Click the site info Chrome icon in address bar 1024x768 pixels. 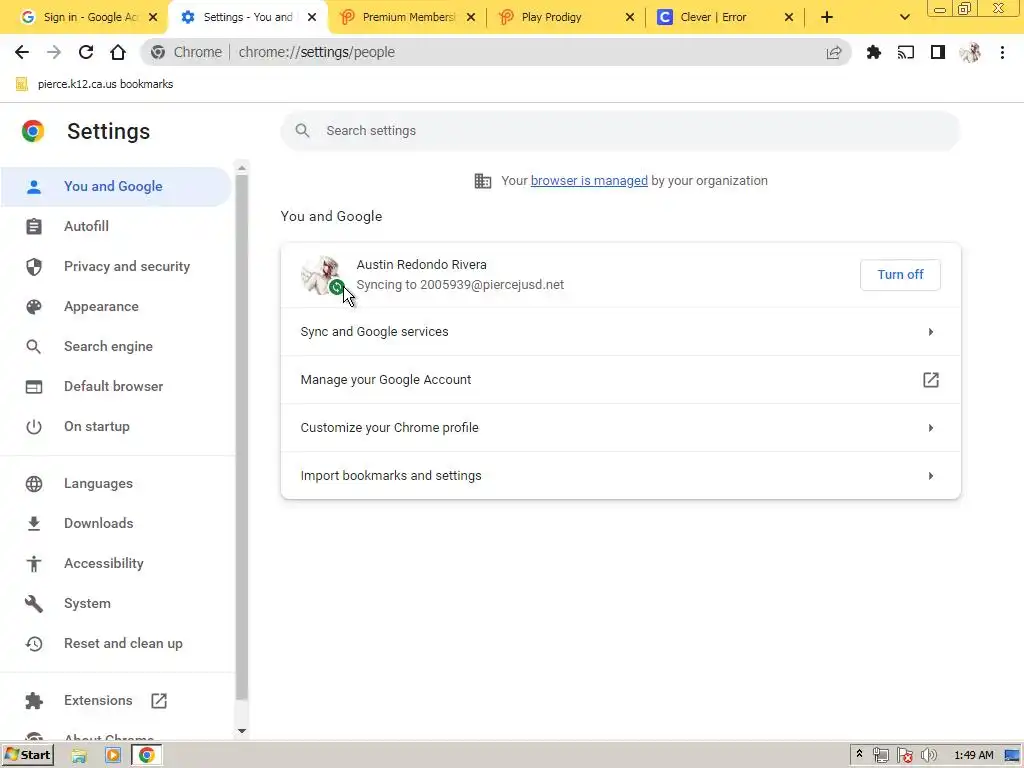158,52
